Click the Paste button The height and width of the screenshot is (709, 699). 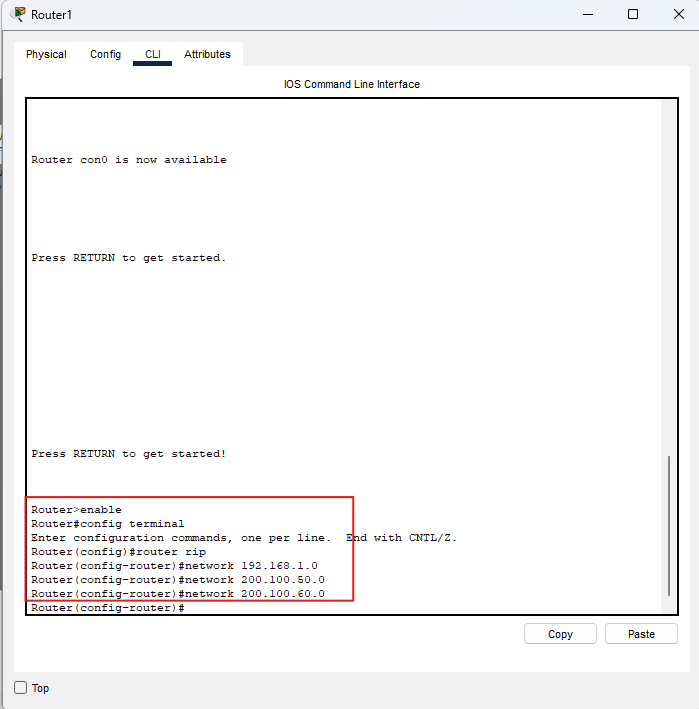coord(641,634)
